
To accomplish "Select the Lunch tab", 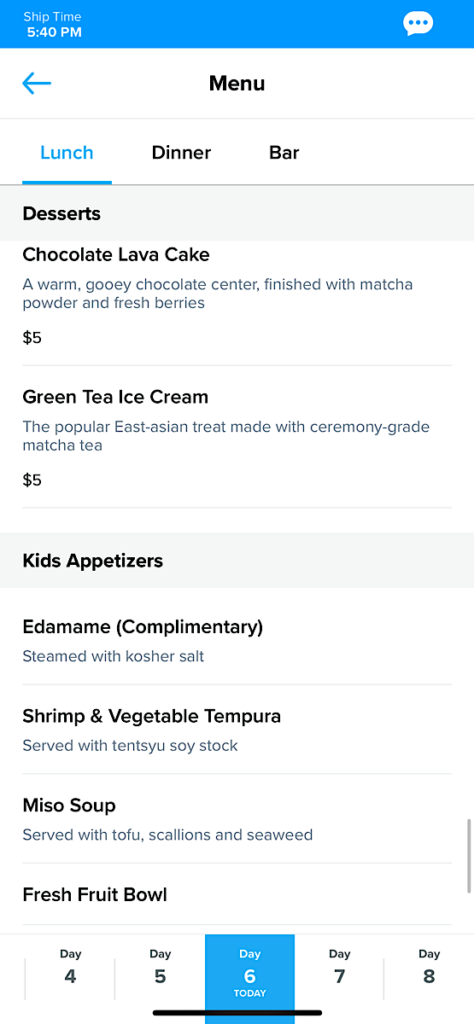I will tap(67, 153).
